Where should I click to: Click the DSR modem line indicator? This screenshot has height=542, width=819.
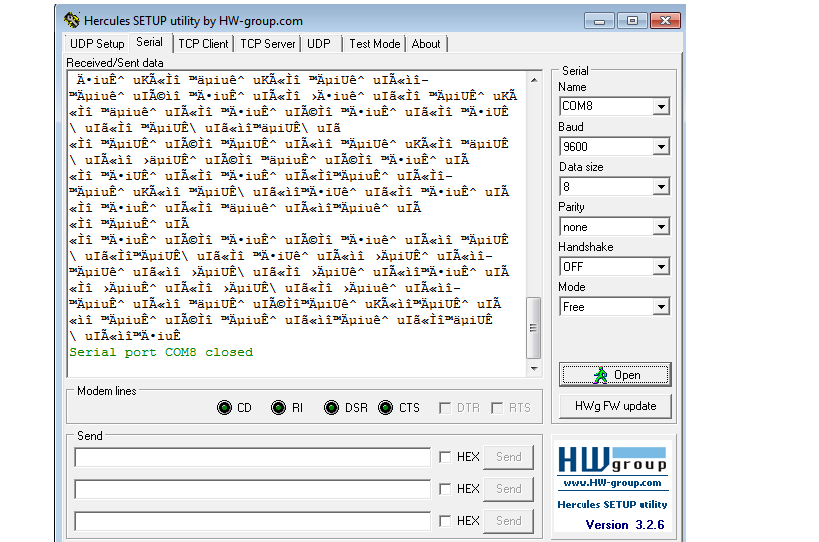[x=331, y=407]
